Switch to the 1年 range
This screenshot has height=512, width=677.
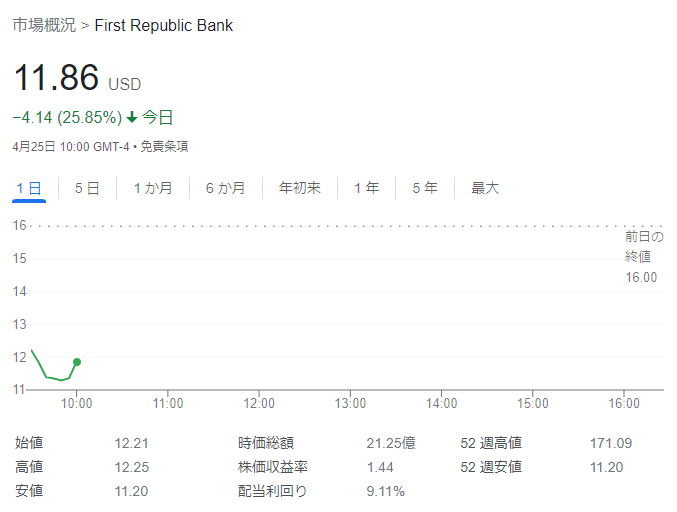(x=367, y=188)
